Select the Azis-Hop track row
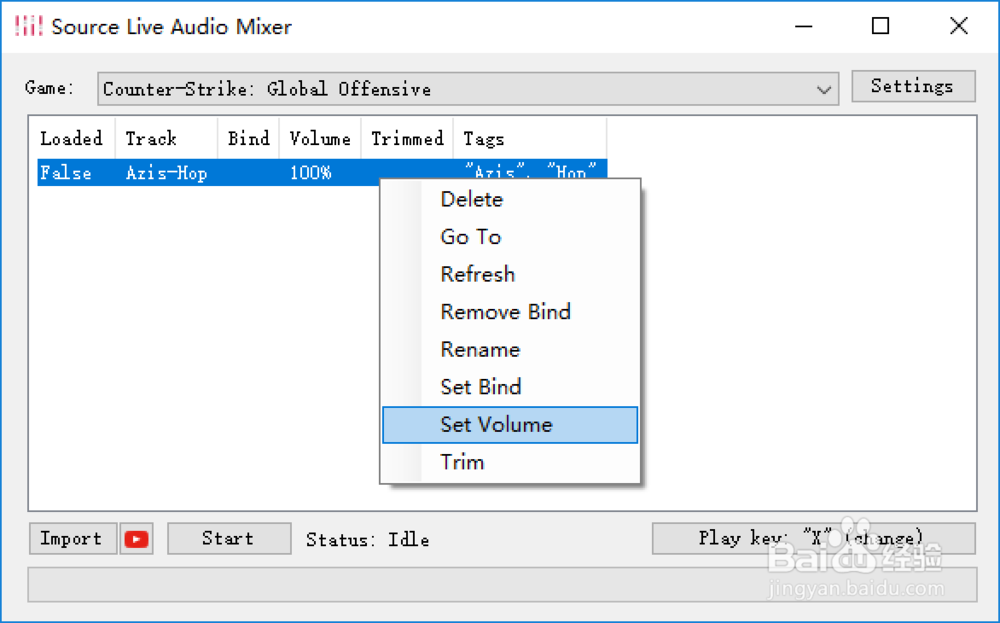1000x623 pixels. [166, 173]
